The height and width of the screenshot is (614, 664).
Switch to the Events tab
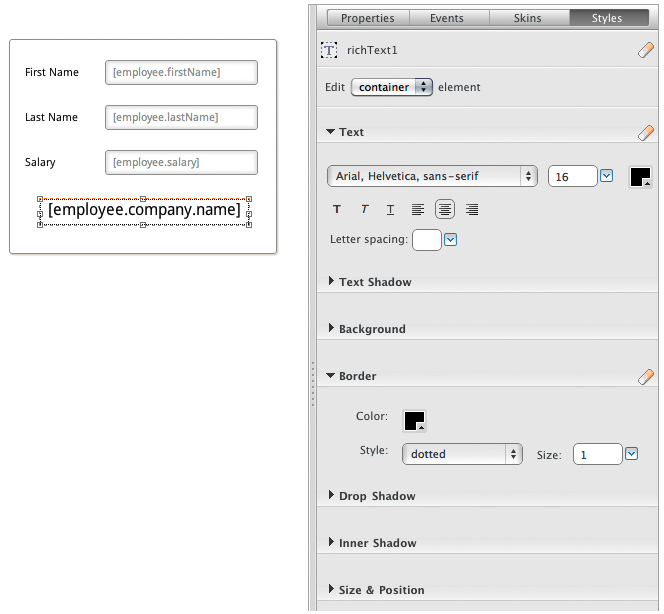tap(448, 18)
